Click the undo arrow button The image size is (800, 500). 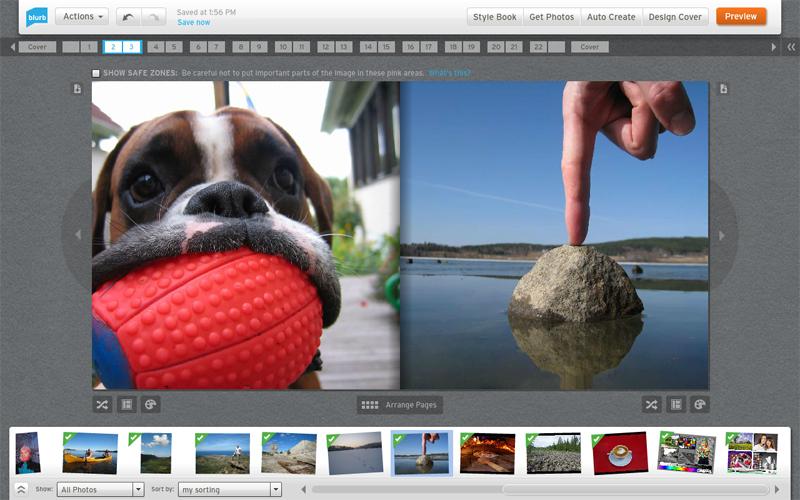point(129,17)
